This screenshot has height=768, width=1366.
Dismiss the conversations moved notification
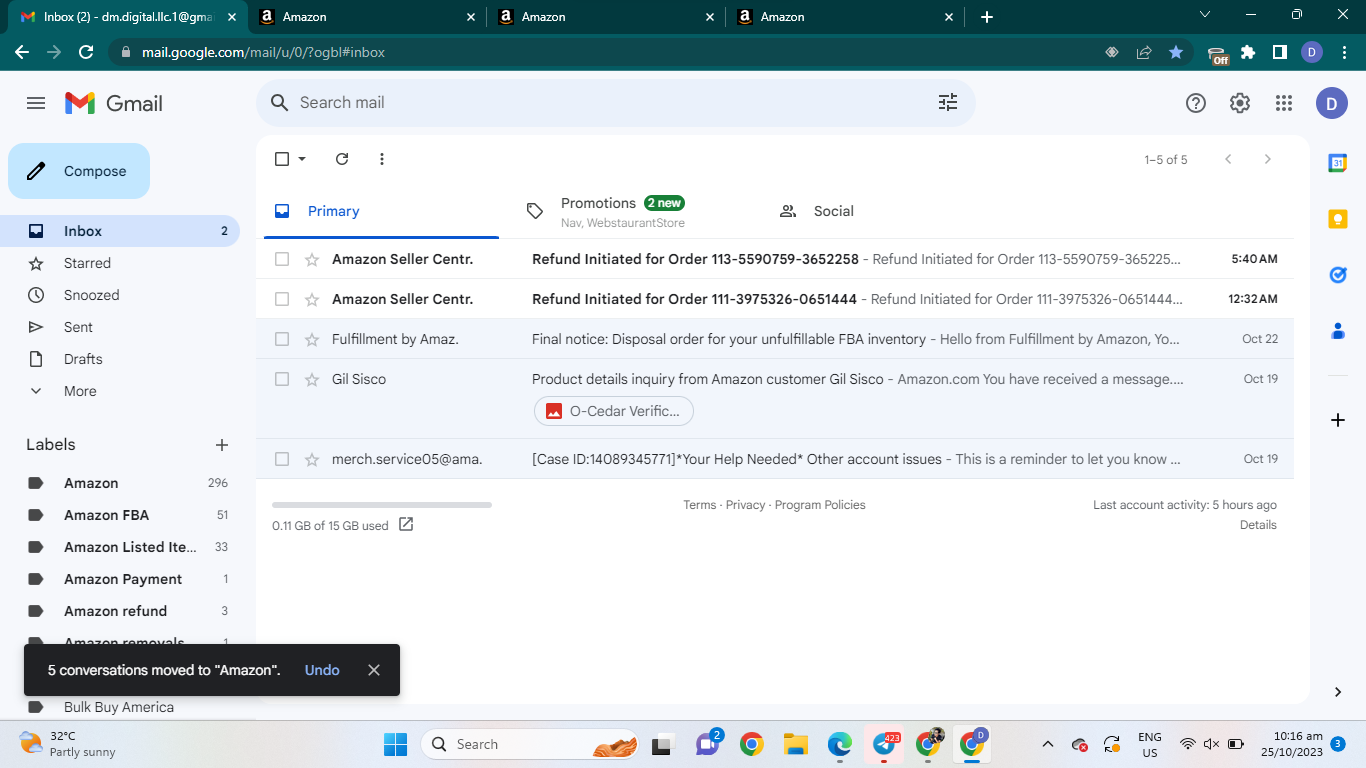click(374, 670)
